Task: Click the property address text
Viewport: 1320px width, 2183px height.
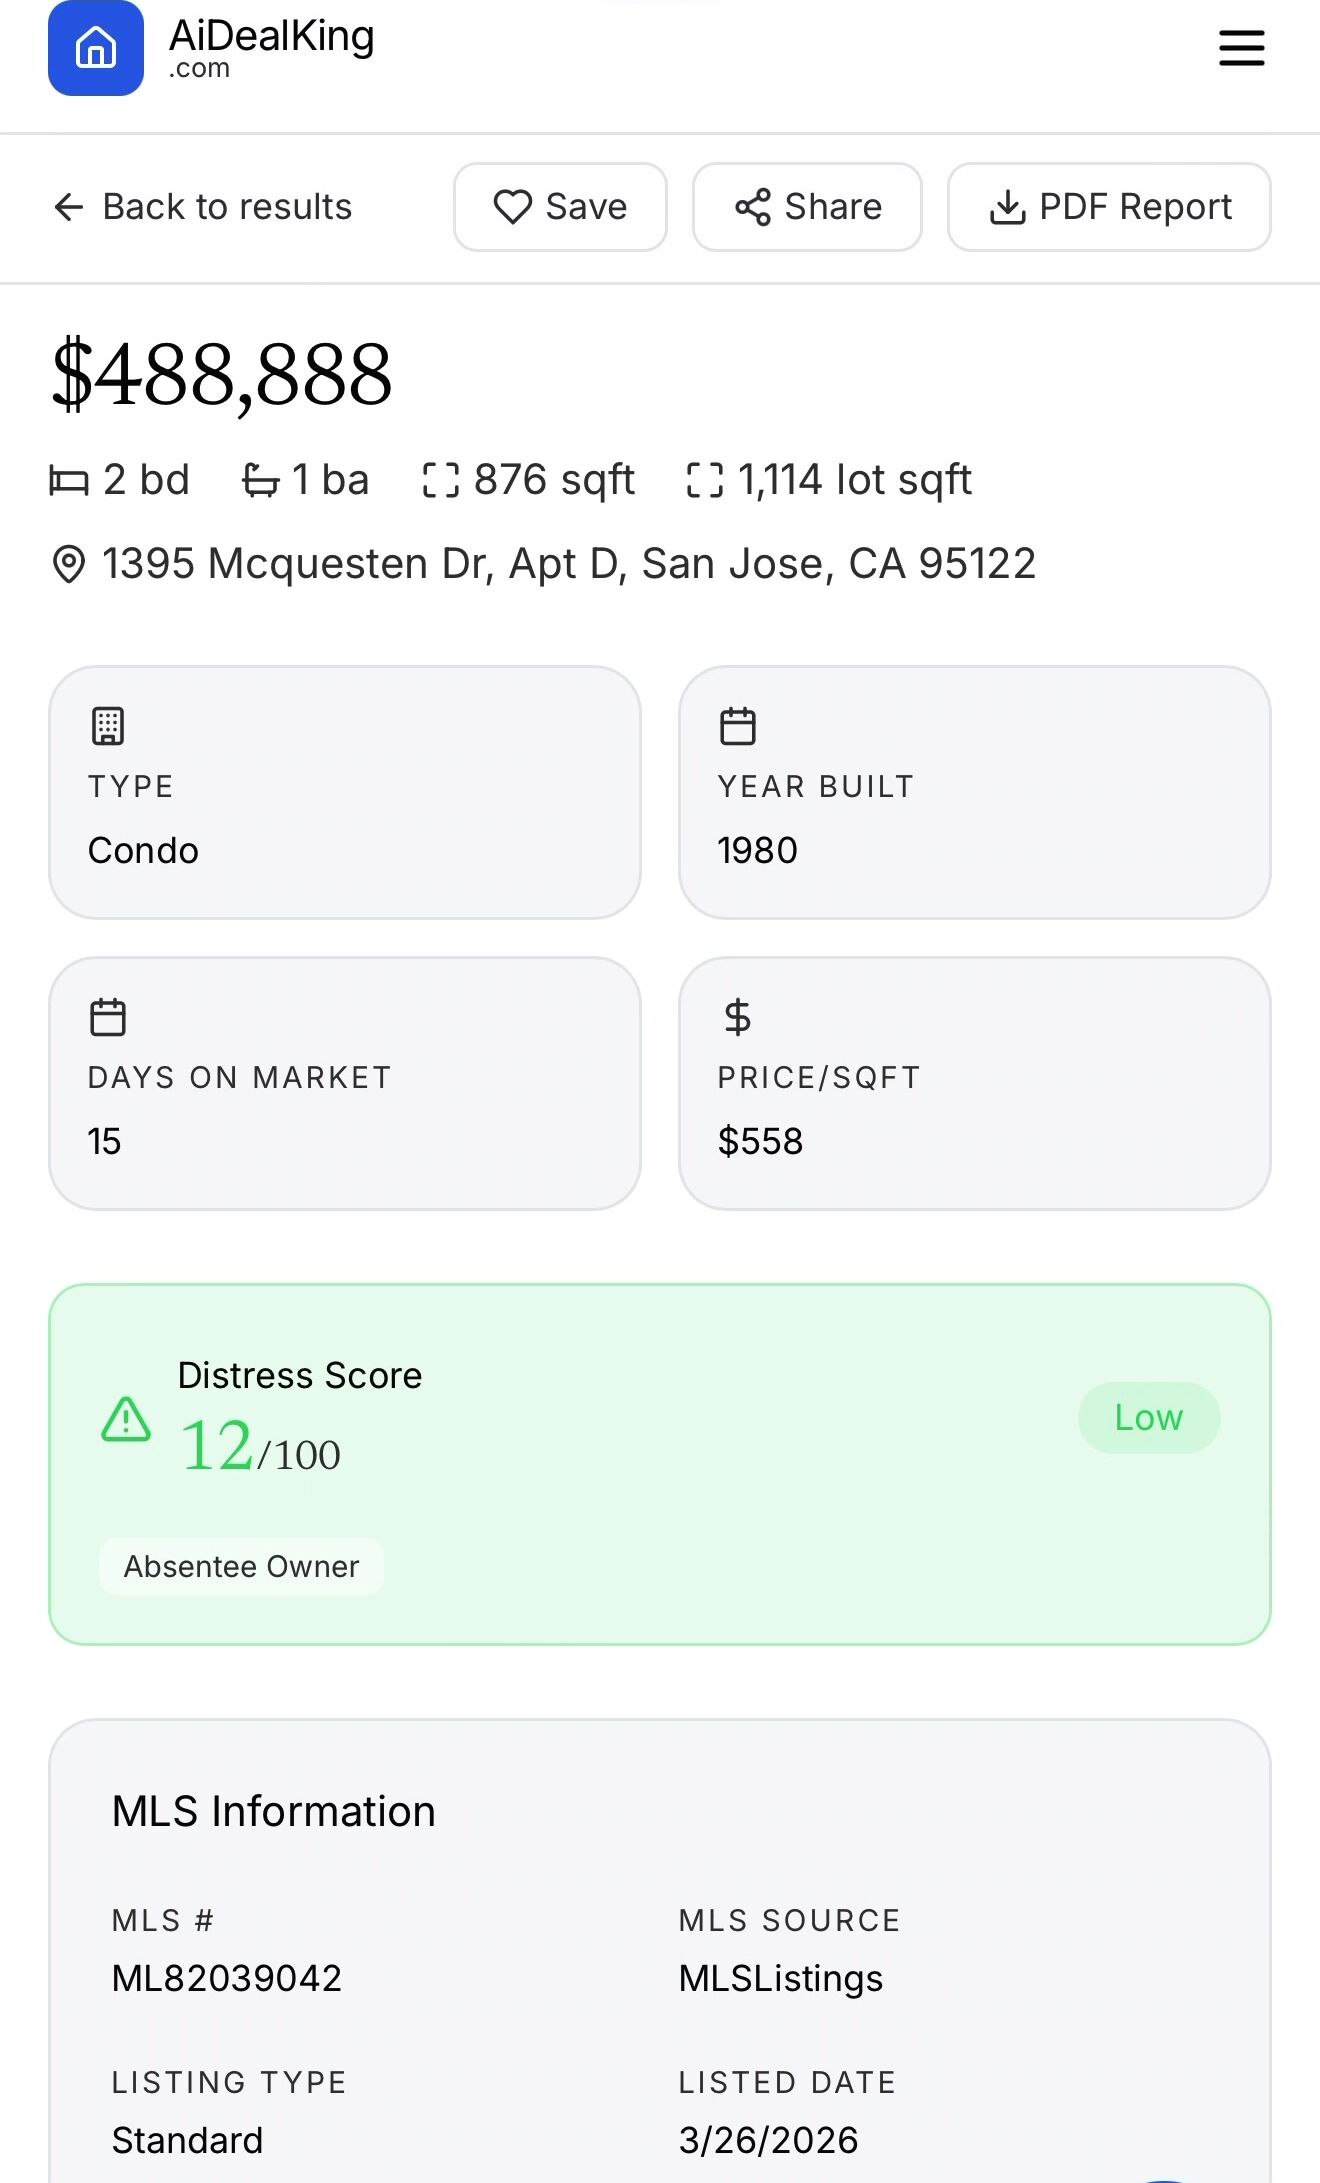Action: point(568,564)
